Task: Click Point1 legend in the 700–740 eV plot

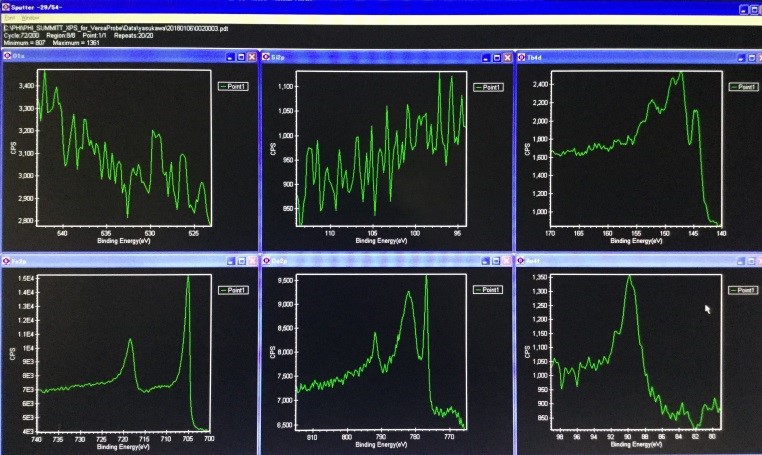Action: [235, 289]
